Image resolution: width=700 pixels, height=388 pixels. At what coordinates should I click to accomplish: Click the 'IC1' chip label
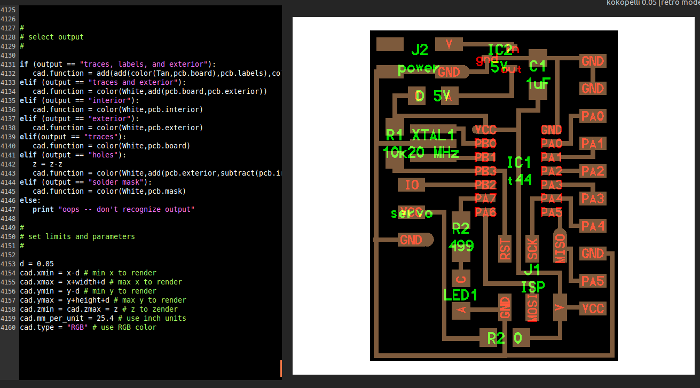tap(519, 163)
